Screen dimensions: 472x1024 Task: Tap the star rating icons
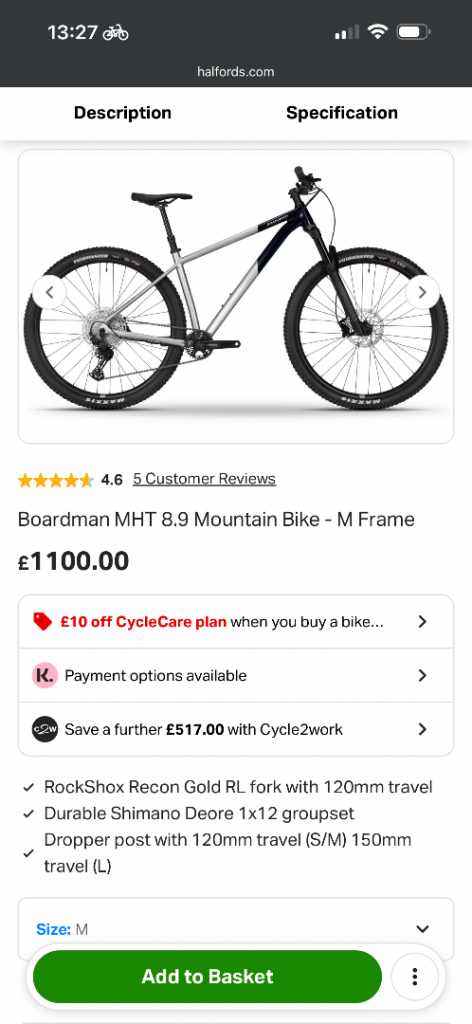(x=56, y=480)
